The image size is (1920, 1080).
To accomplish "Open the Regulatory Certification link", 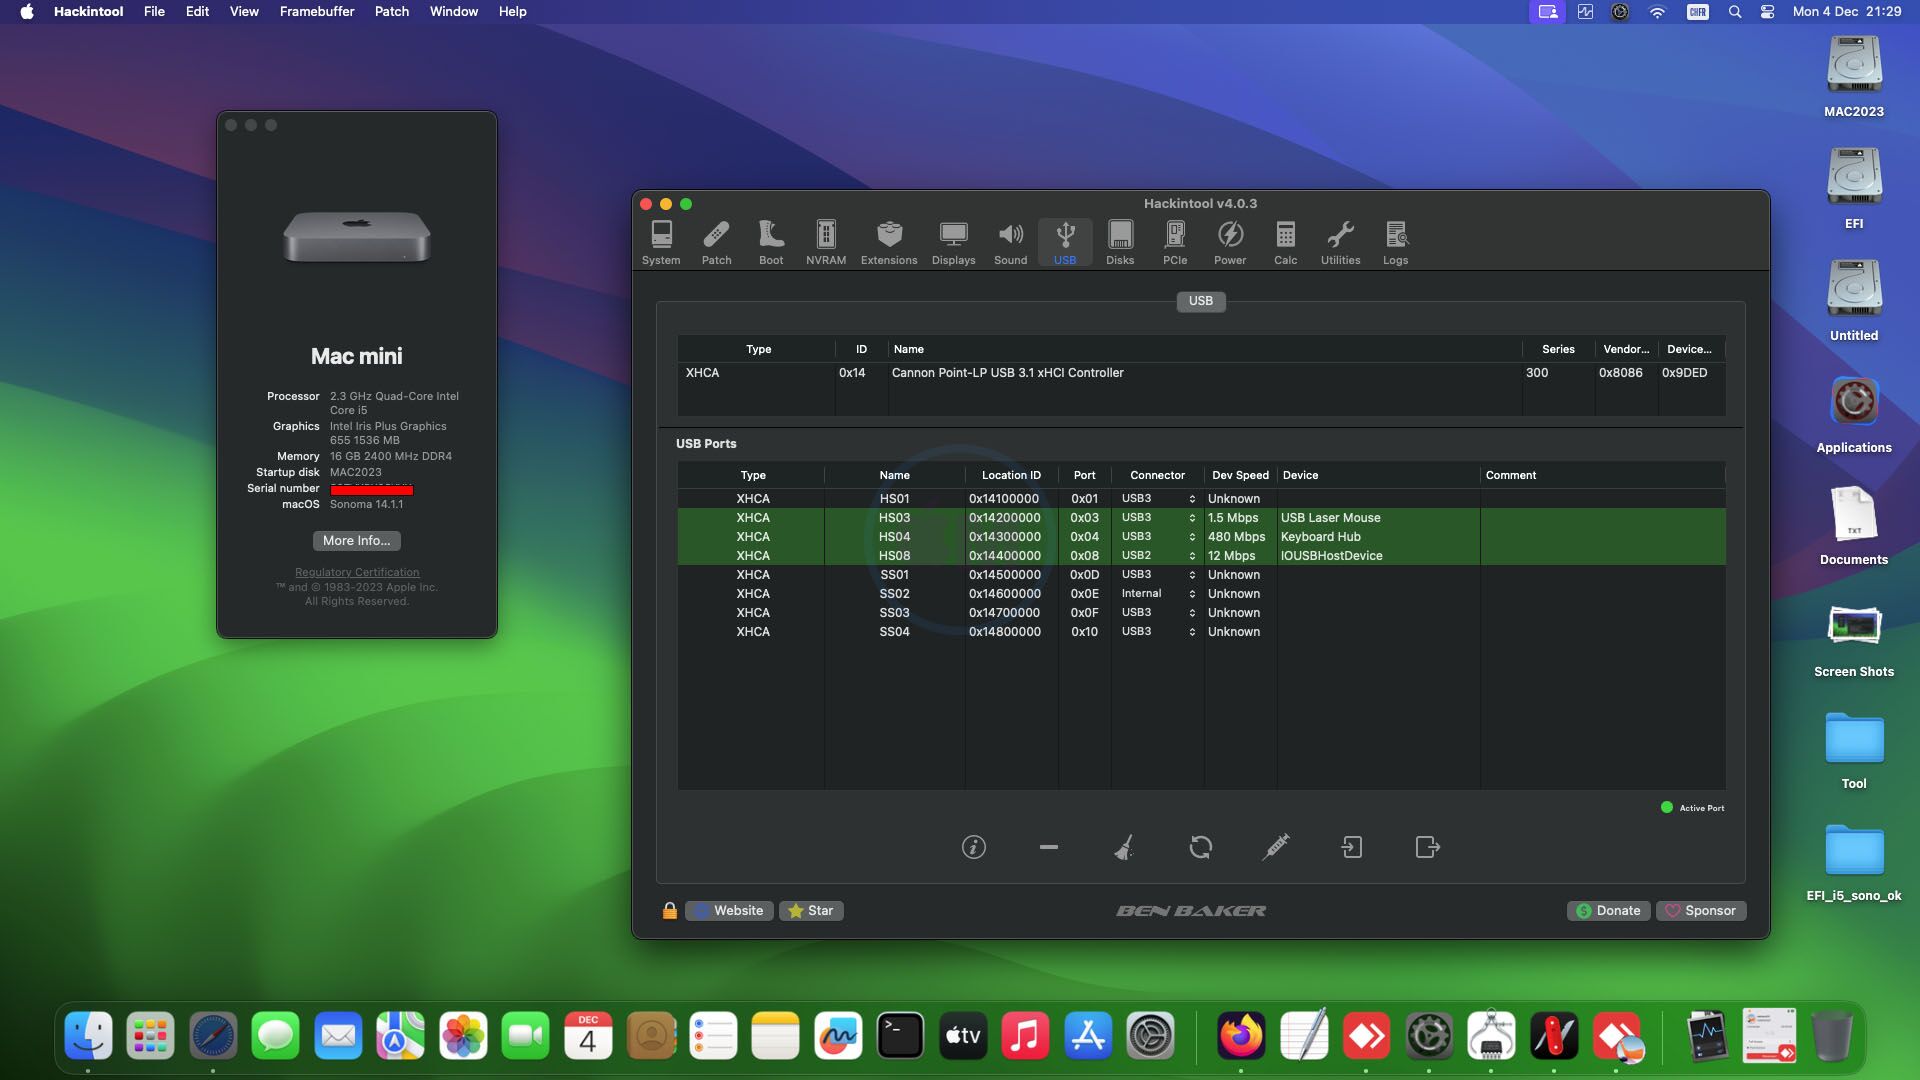I will [x=357, y=572].
